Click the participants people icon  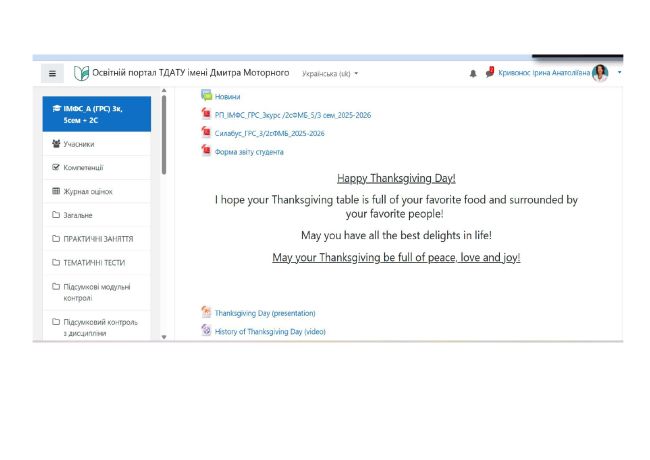pyautogui.click(x=56, y=144)
